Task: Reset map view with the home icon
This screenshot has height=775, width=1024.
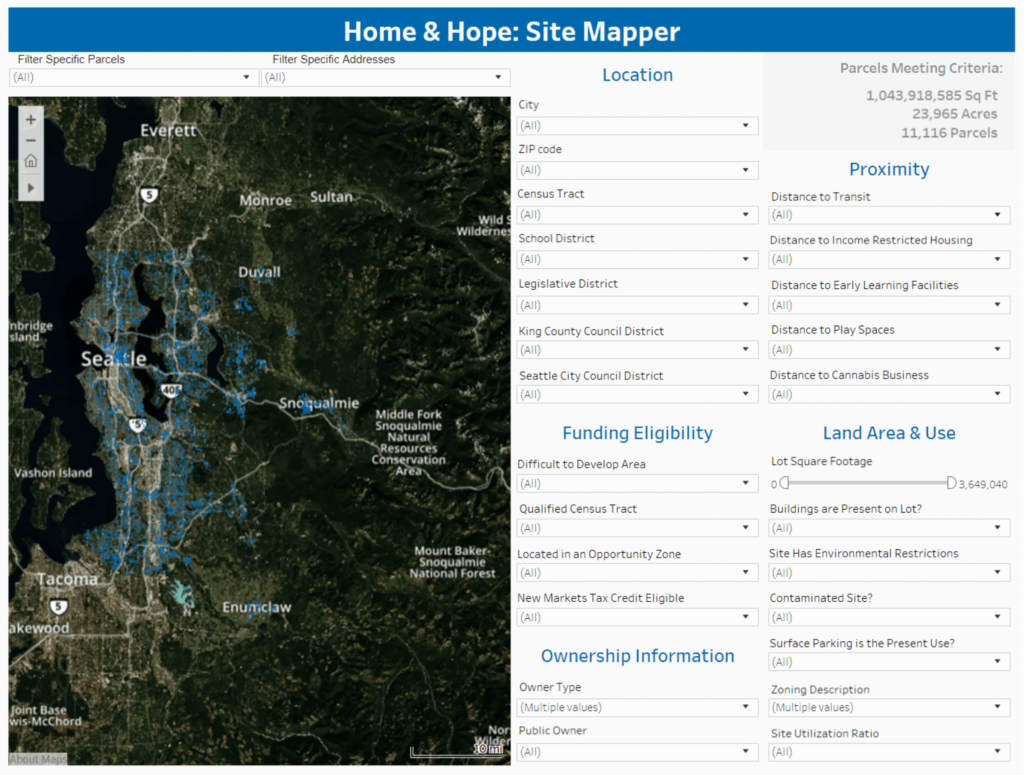Action: point(30,162)
